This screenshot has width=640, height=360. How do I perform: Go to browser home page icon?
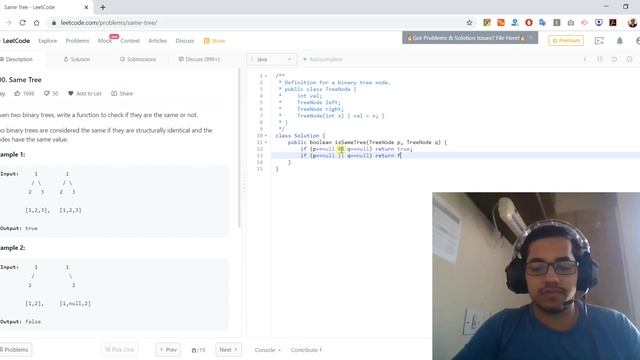(x=37, y=23)
